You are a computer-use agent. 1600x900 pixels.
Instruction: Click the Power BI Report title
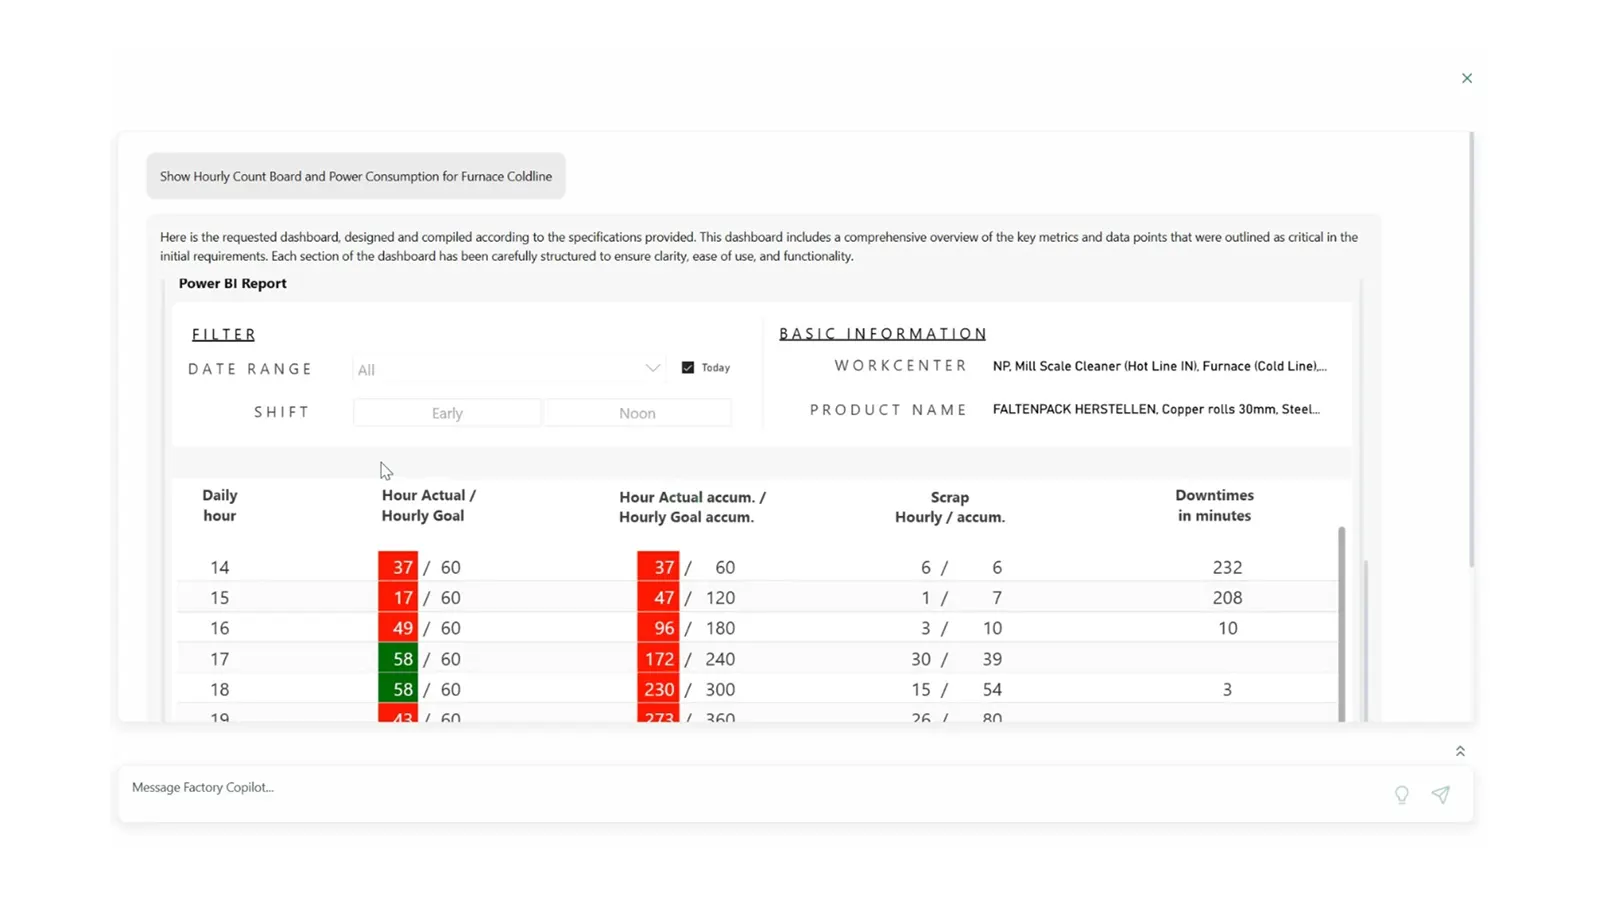(x=232, y=283)
